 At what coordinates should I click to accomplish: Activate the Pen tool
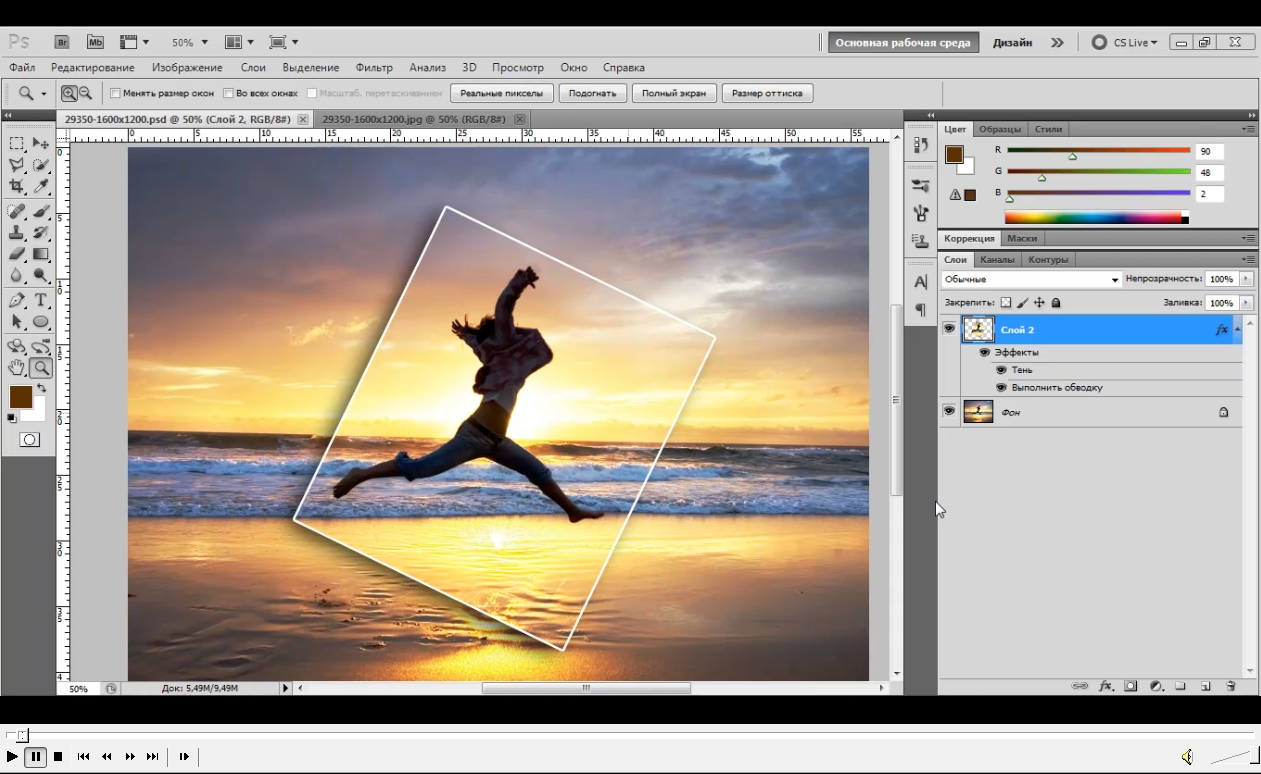17,300
